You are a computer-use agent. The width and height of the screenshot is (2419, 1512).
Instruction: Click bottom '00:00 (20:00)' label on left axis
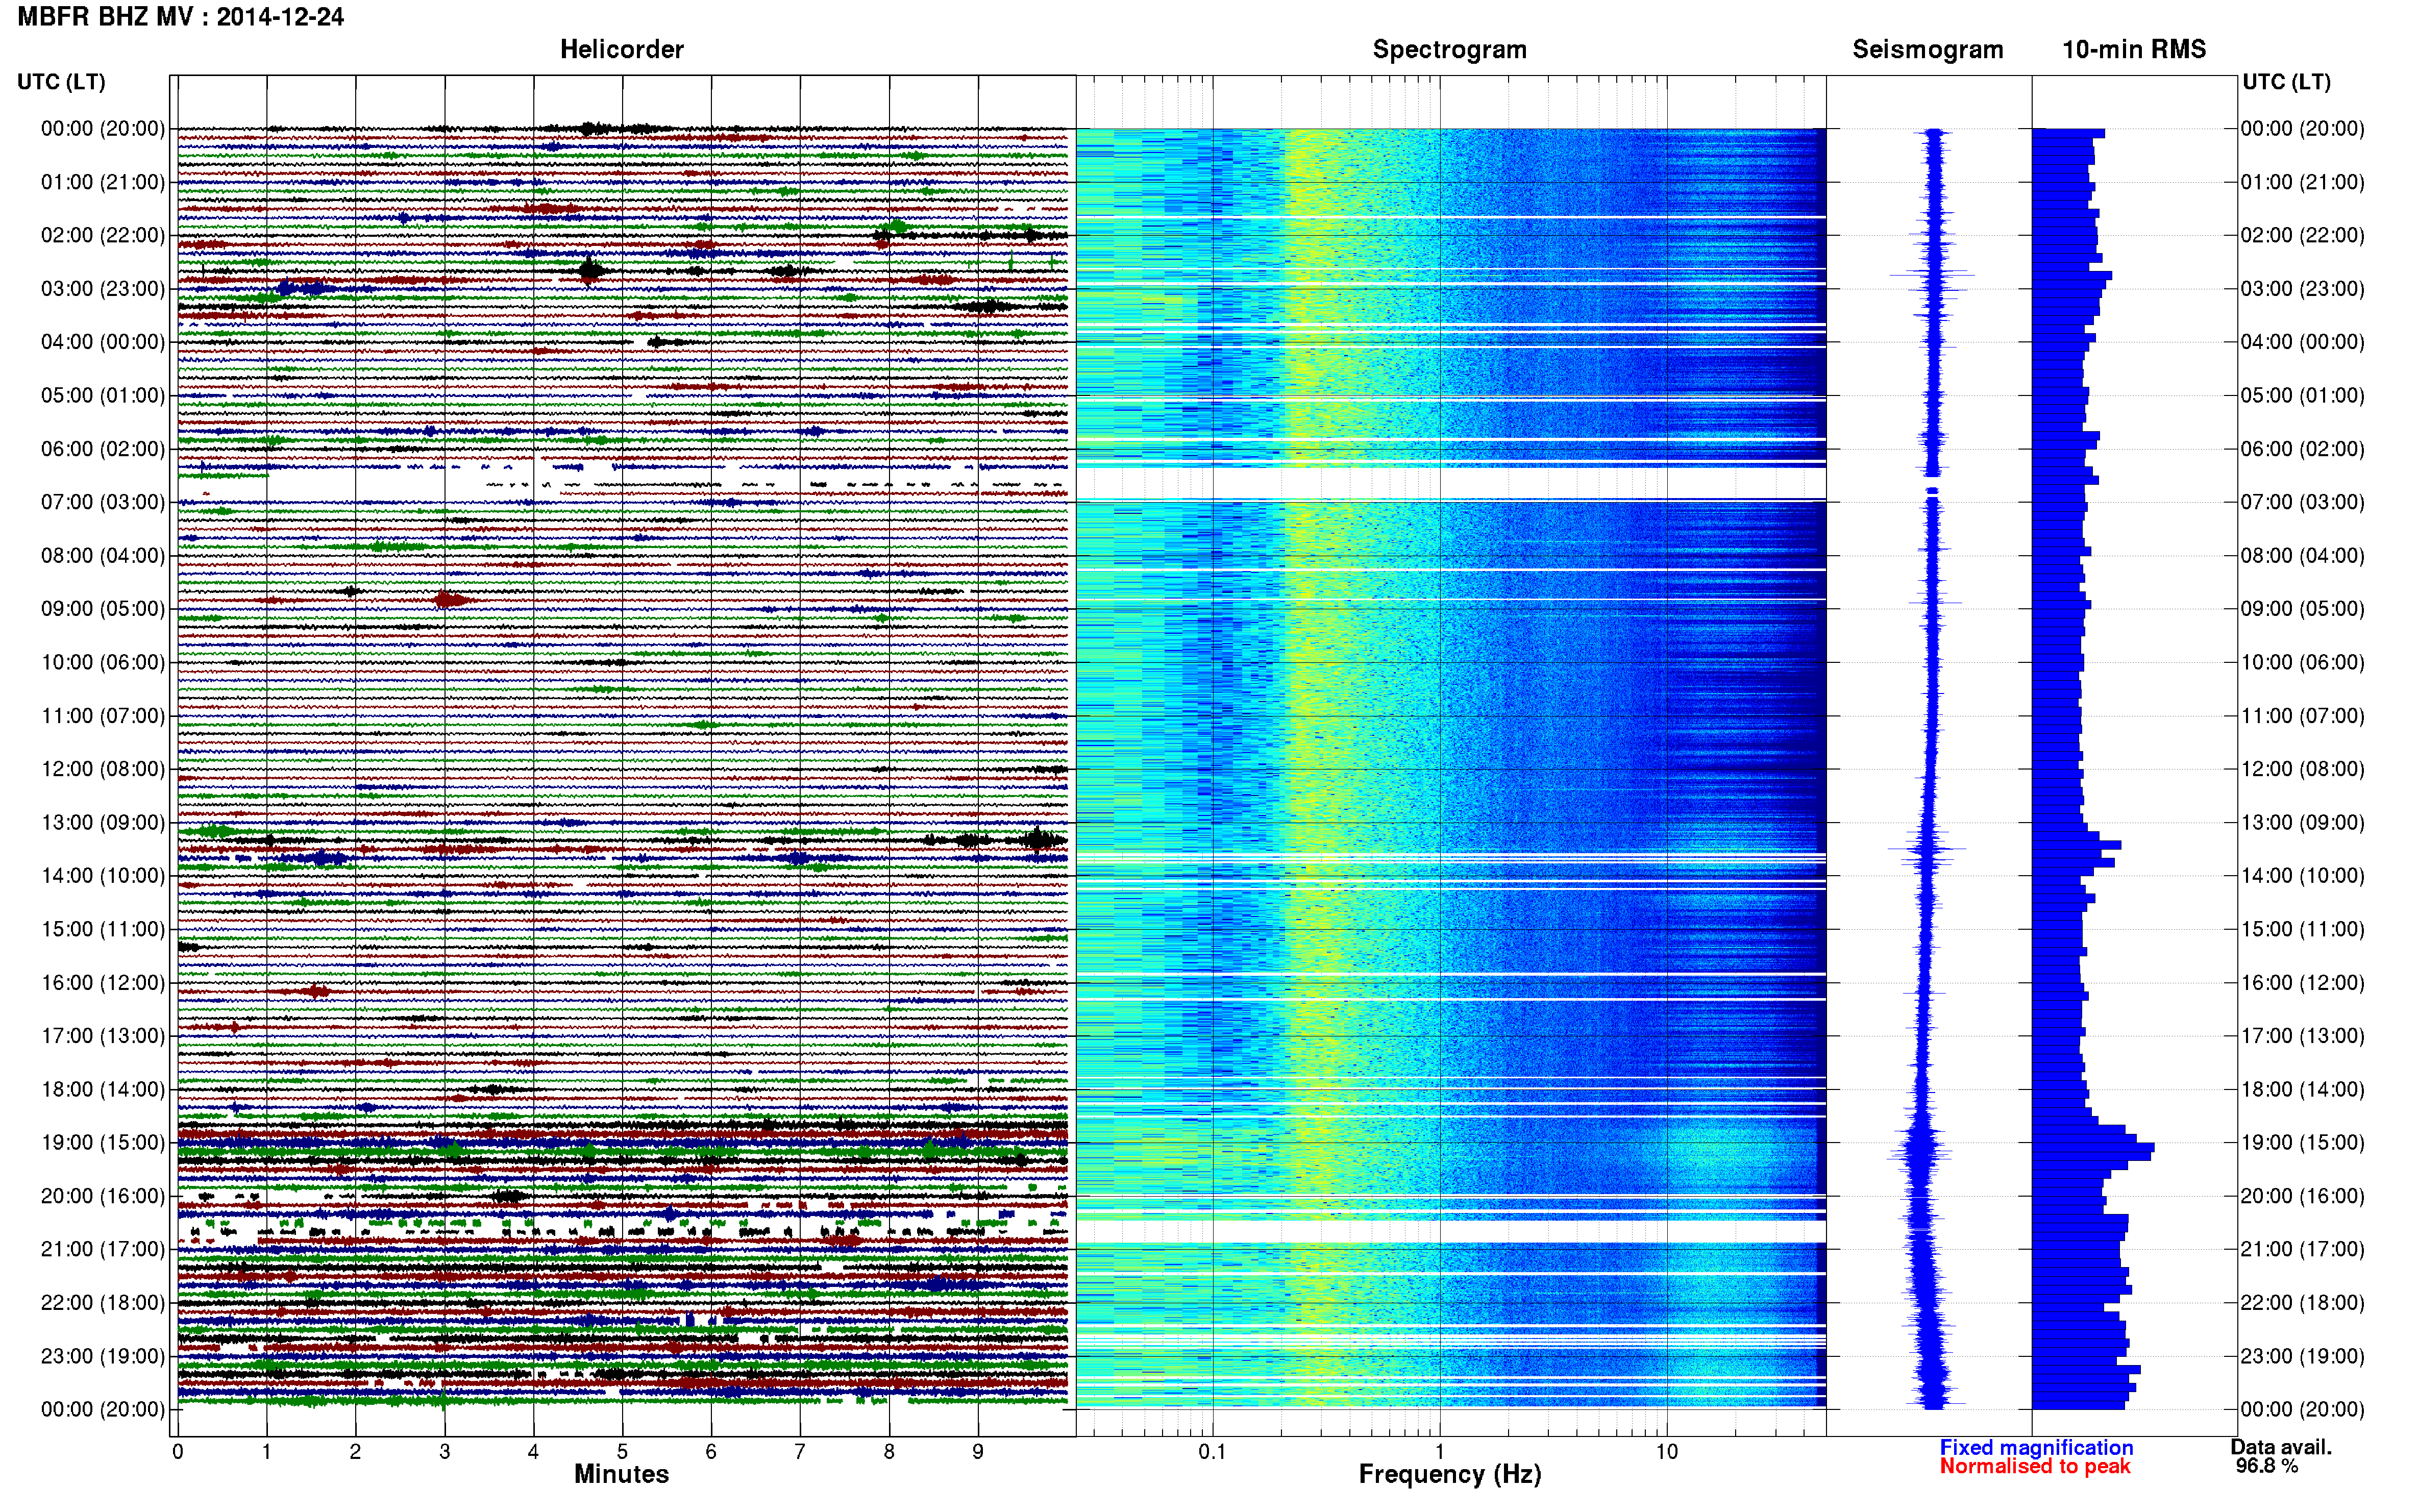(x=103, y=1409)
